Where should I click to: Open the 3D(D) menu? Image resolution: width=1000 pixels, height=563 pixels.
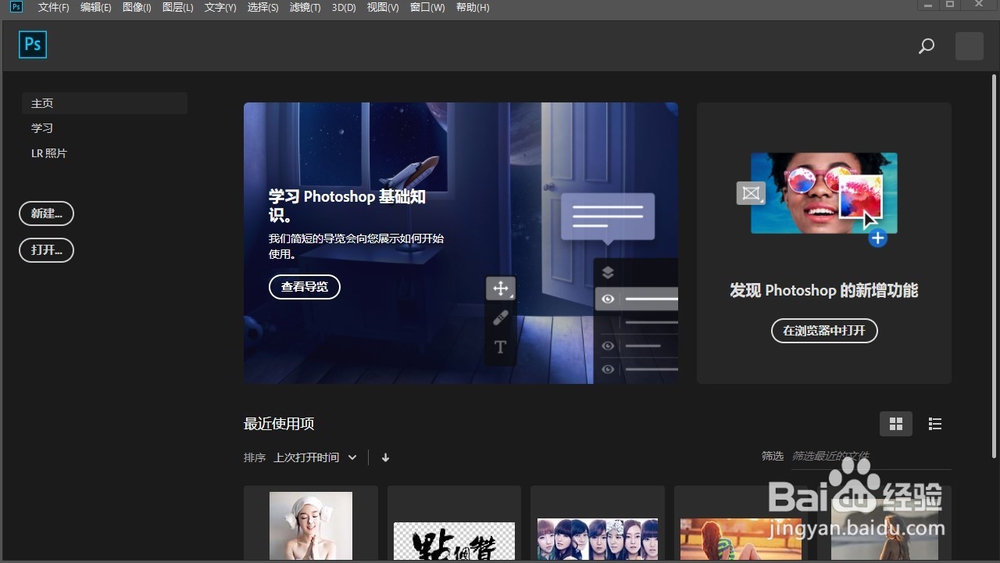344,8
